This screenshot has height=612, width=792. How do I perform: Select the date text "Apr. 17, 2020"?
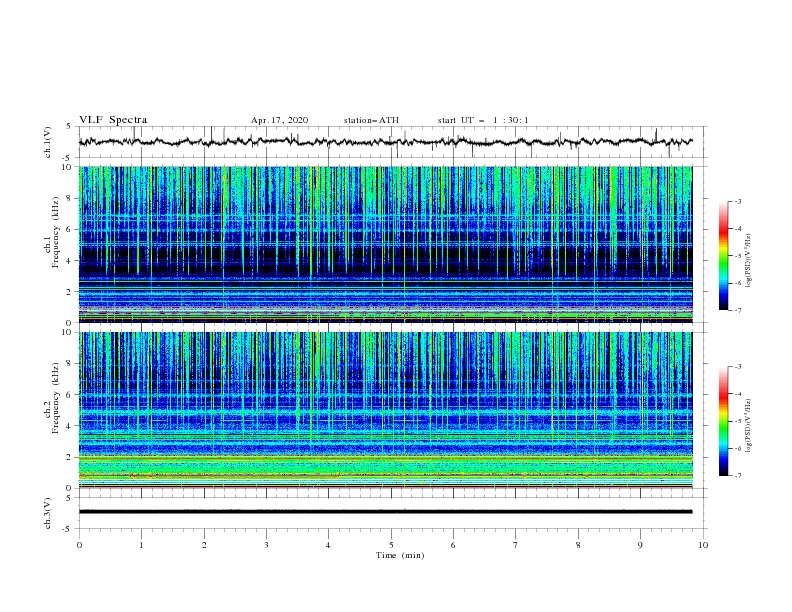pyautogui.click(x=279, y=120)
